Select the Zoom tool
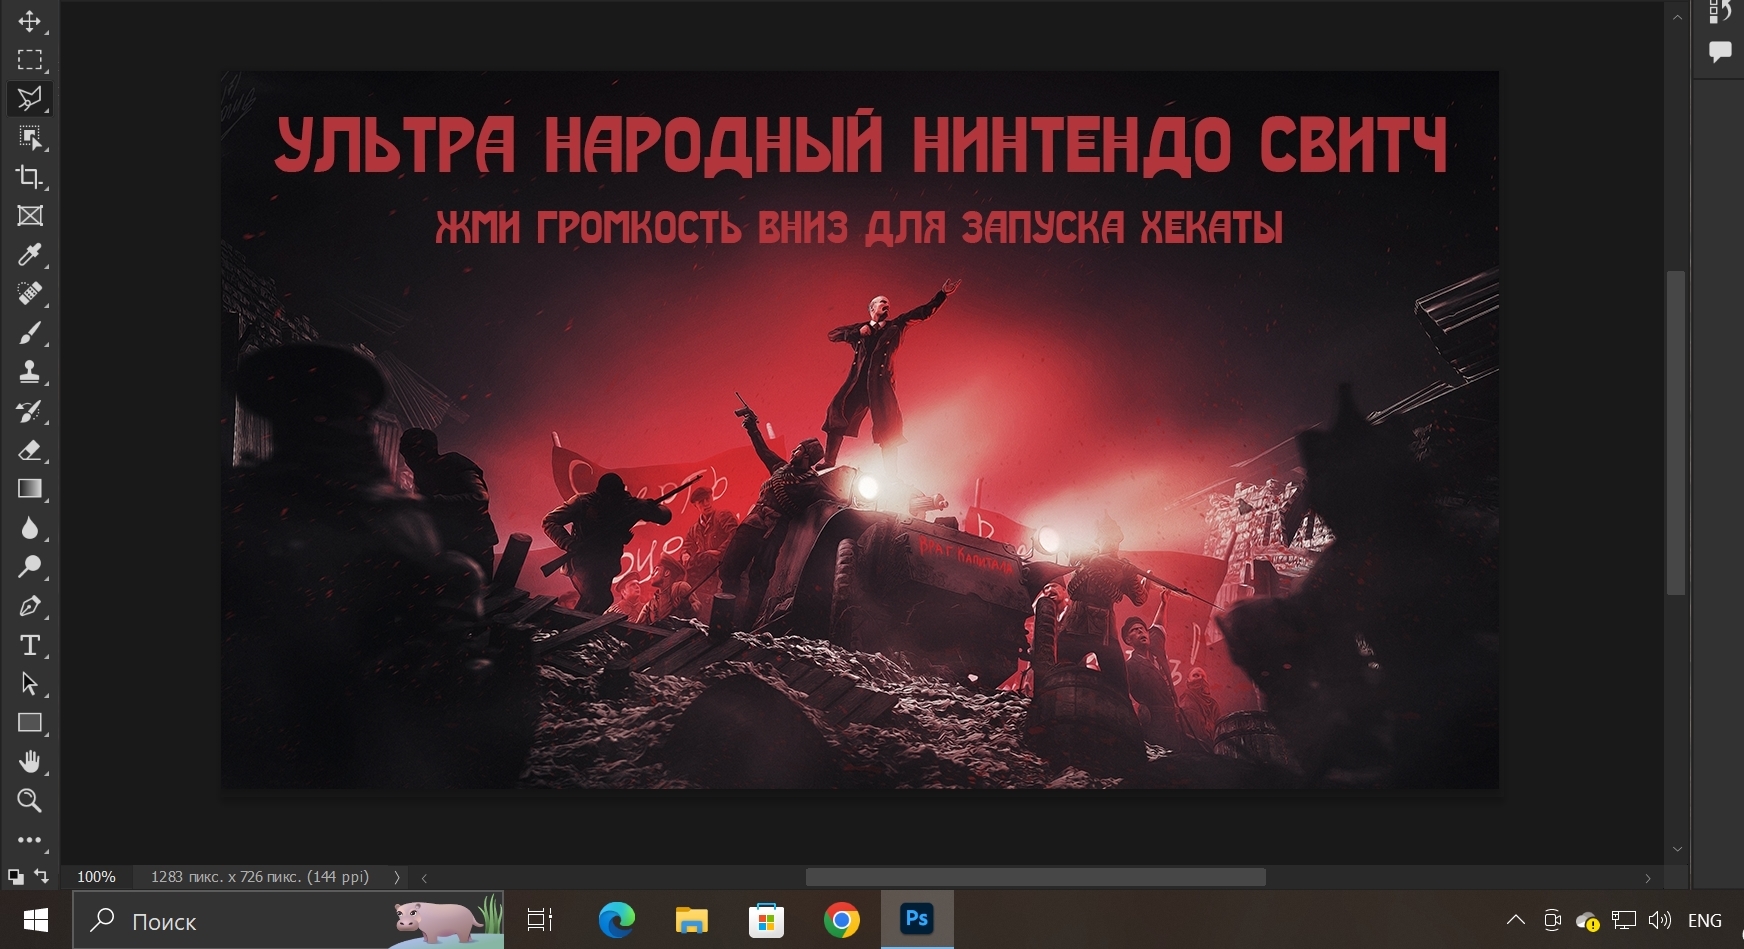Image resolution: width=1744 pixels, height=949 pixels. point(29,801)
